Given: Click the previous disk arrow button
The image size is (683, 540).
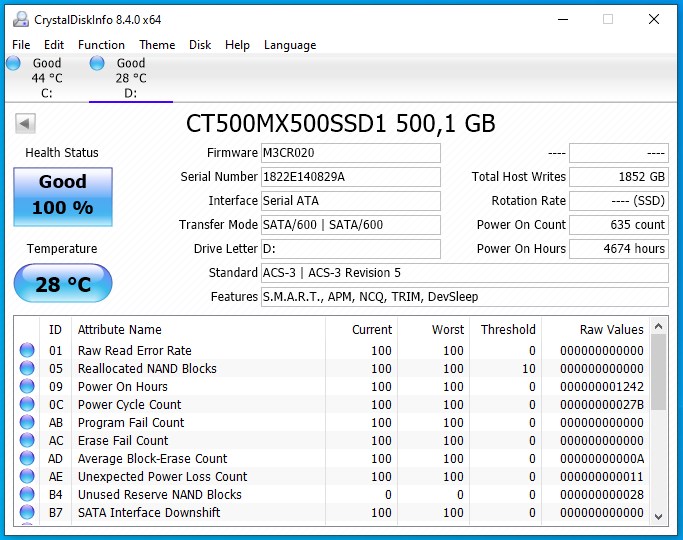Looking at the screenshot, I should [26, 124].
